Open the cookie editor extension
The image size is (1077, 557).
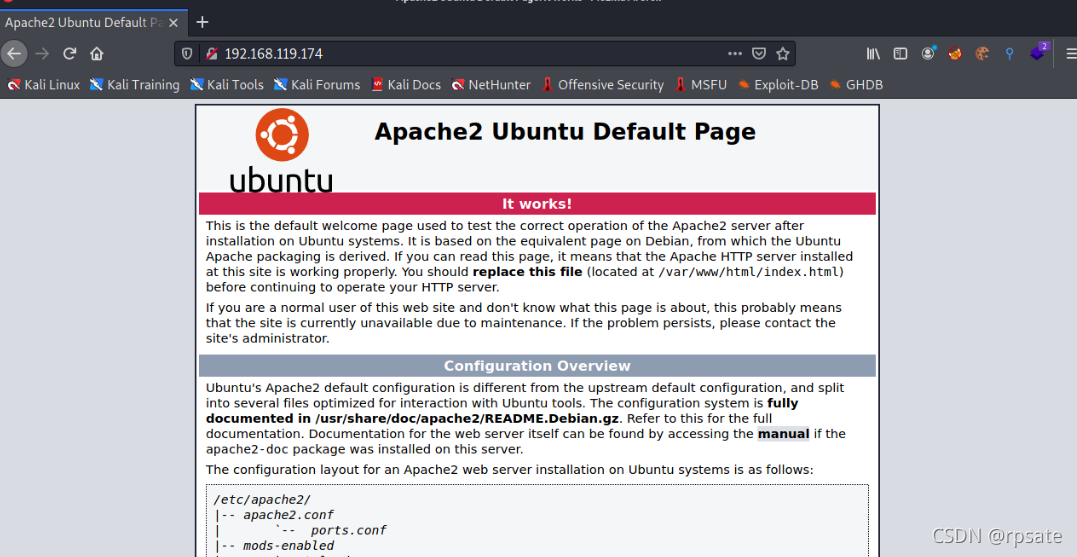(x=982, y=54)
